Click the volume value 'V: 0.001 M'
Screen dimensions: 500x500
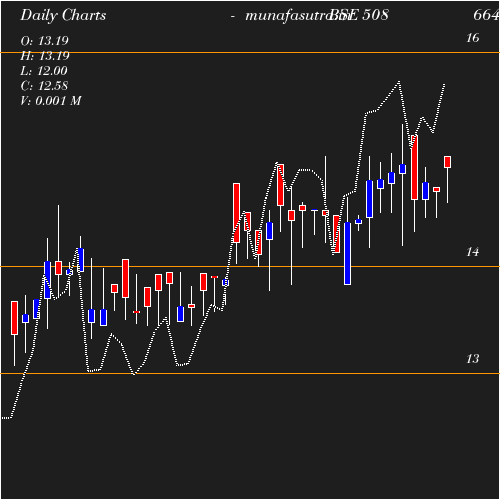click(x=51, y=101)
